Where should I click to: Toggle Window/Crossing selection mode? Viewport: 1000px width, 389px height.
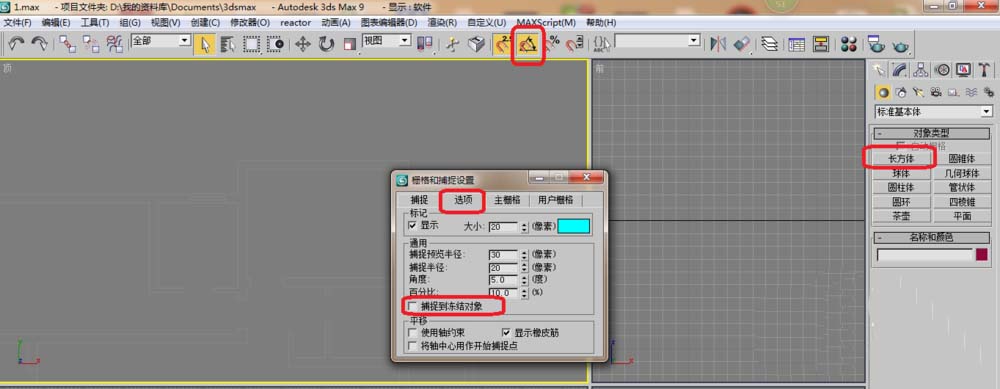276,44
